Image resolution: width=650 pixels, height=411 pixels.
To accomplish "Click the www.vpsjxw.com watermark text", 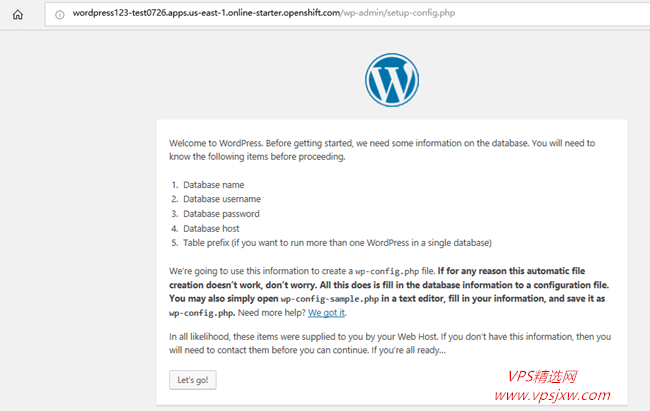I will pyautogui.click(x=552, y=395).
